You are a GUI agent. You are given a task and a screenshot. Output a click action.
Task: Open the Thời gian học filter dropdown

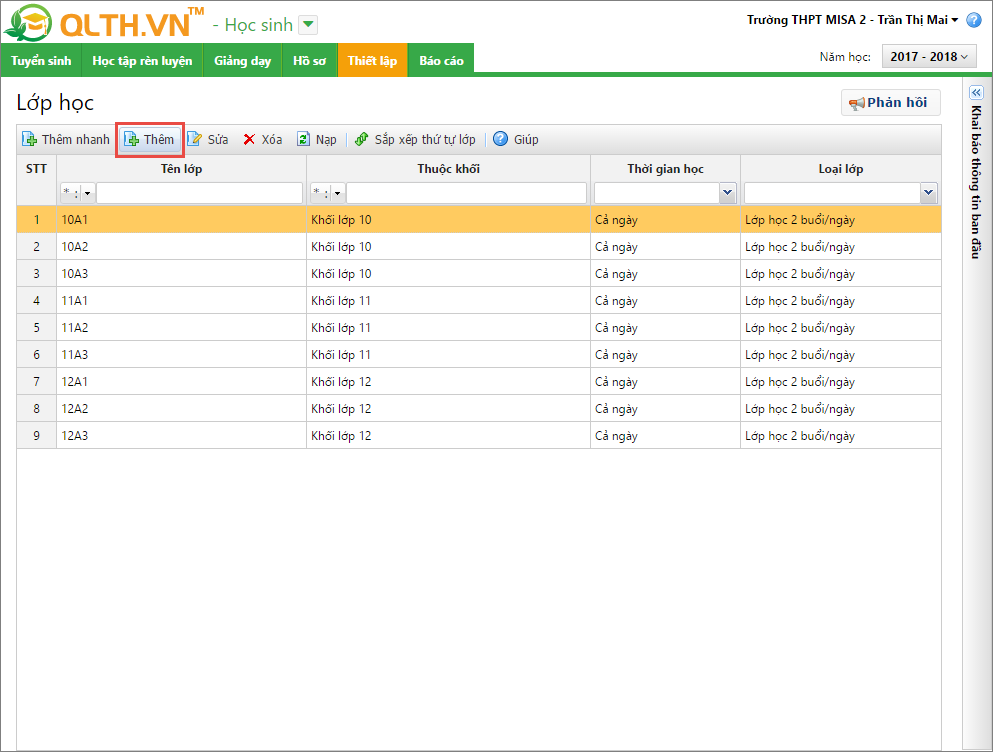click(x=728, y=193)
